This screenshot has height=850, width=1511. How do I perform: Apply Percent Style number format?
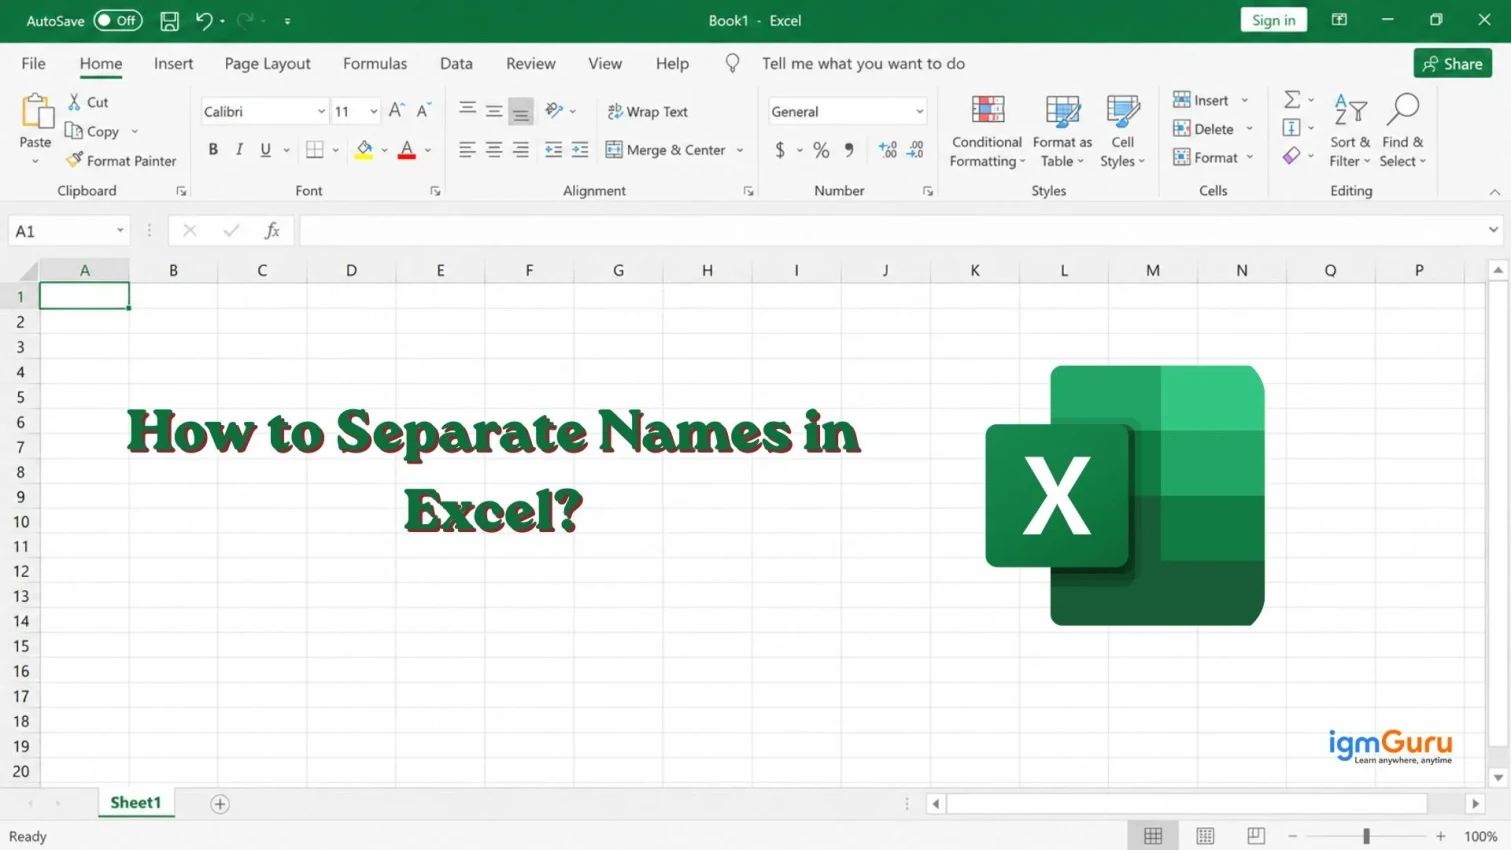[x=821, y=150]
